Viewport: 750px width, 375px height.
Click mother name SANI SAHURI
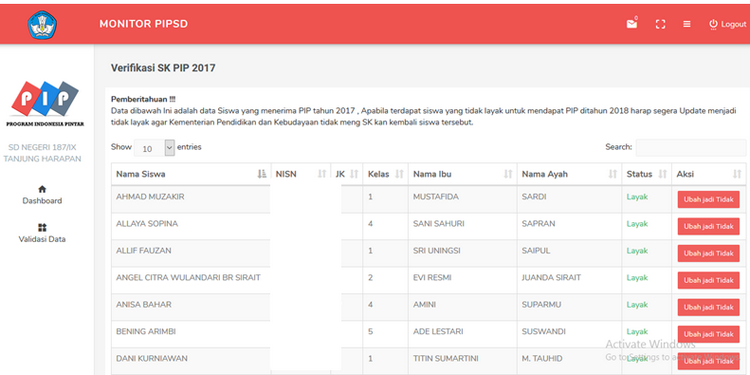(439, 223)
